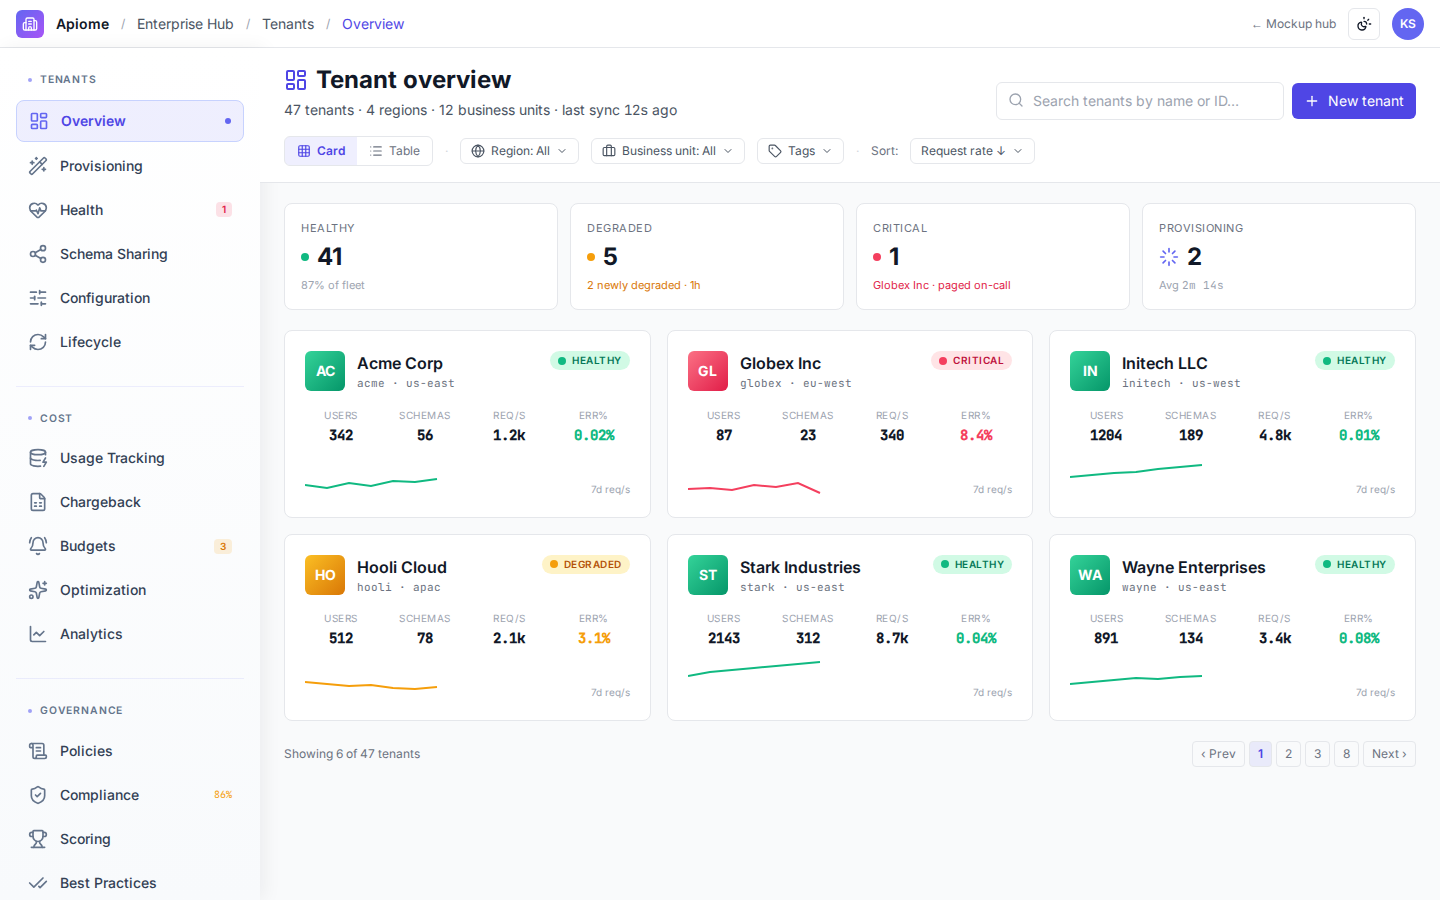Screen dimensions: 1440x900
Task: Click the WA avatar on Wayne Enterprises card
Action: (x=1090, y=575)
